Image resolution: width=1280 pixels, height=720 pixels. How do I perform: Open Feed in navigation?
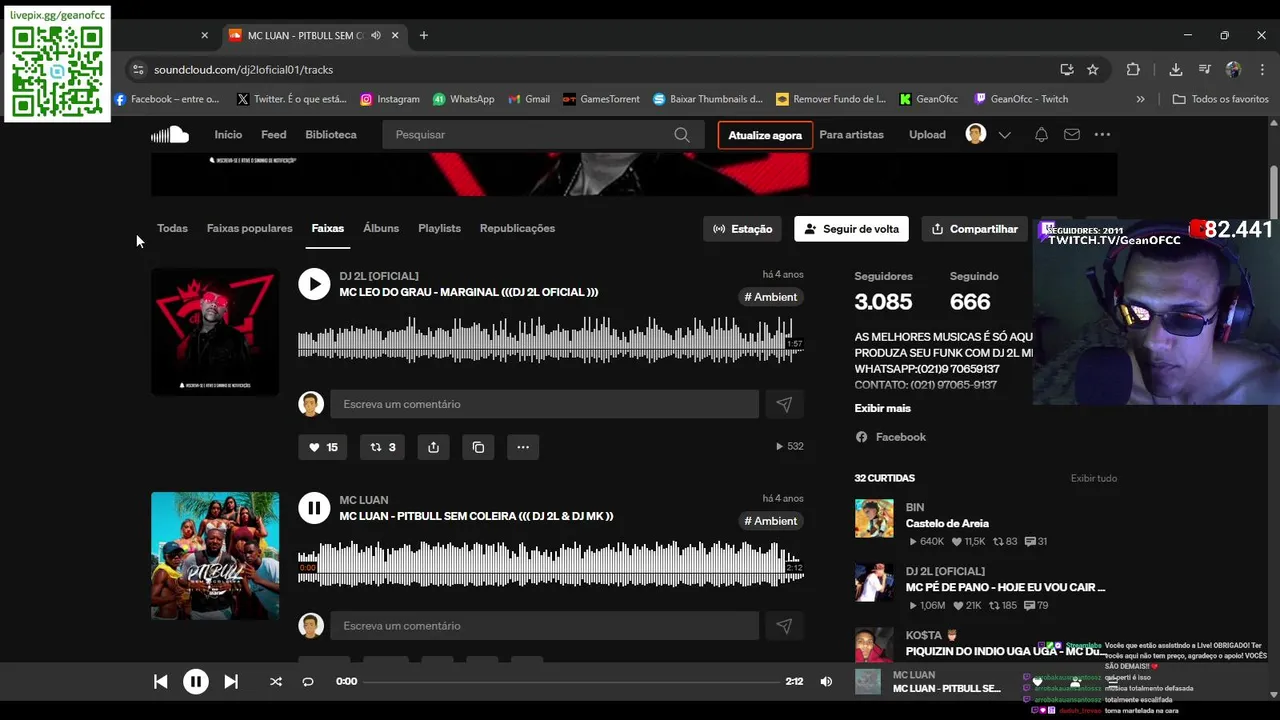[x=273, y=135]
